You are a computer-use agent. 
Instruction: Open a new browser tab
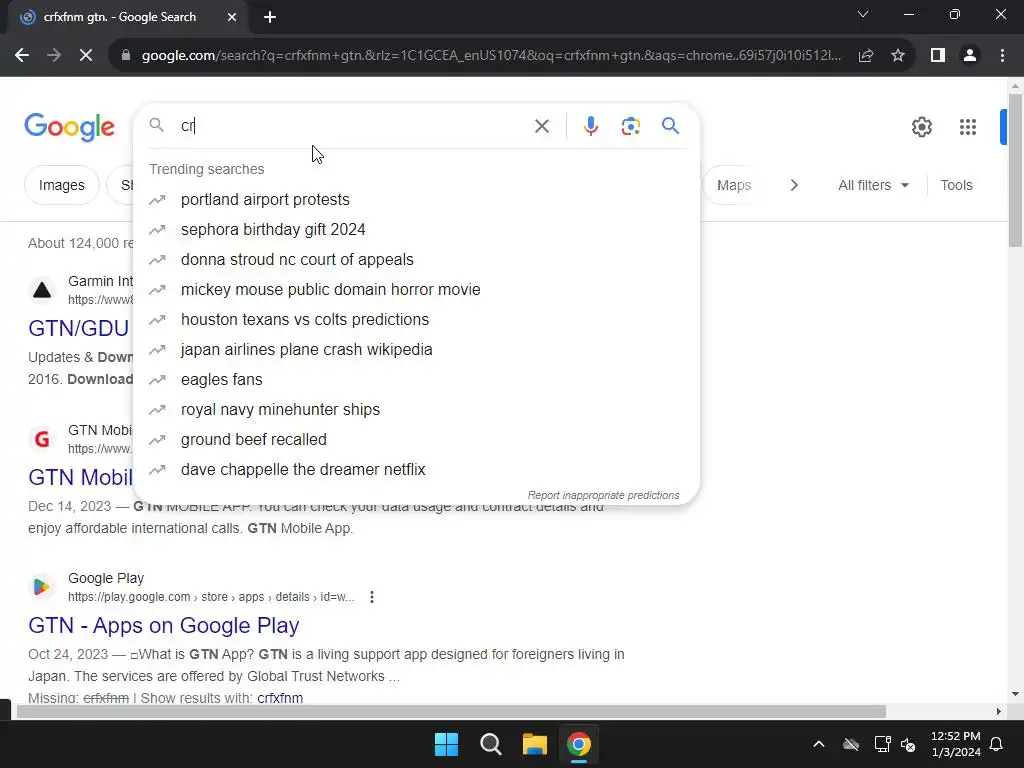[270, 17]
